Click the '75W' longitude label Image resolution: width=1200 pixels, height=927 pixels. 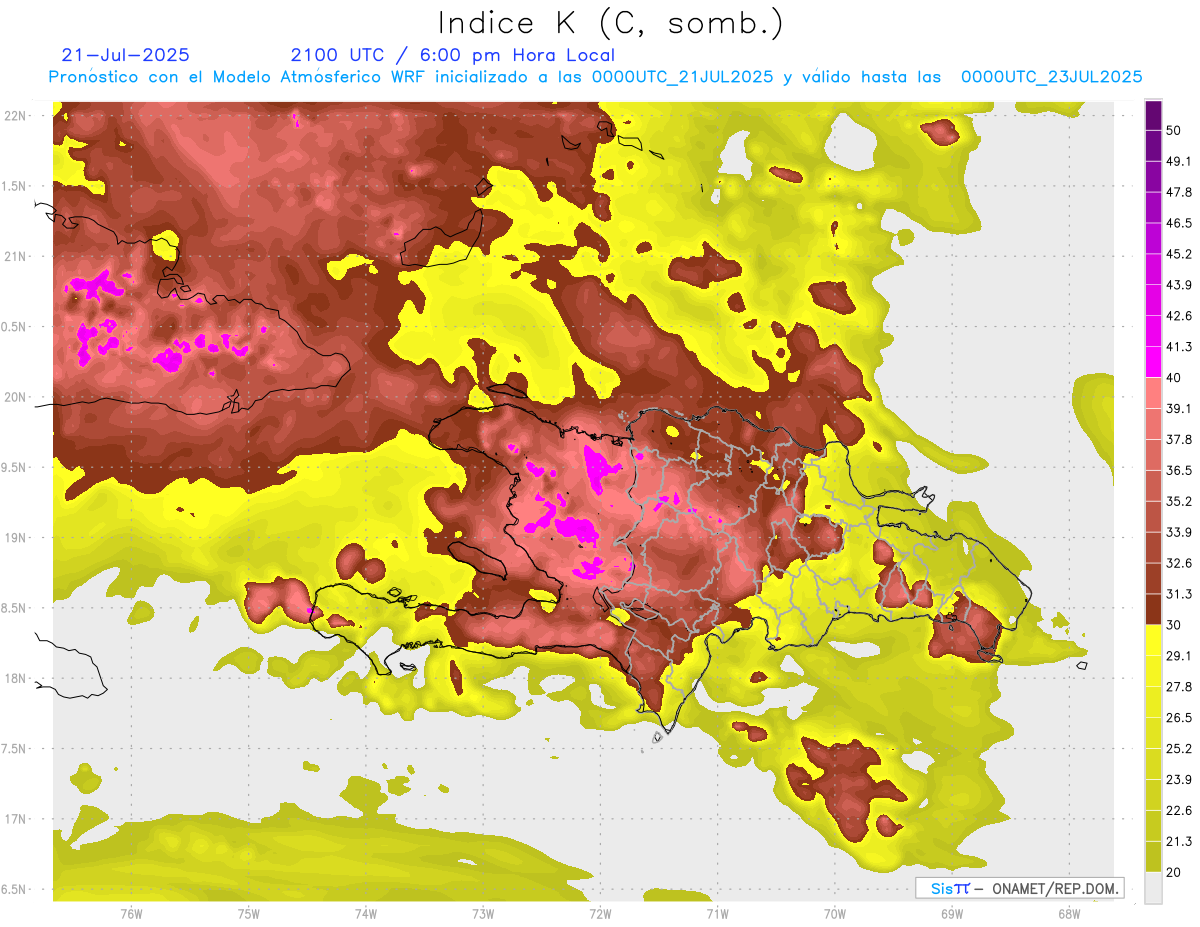tap(249, 914)
